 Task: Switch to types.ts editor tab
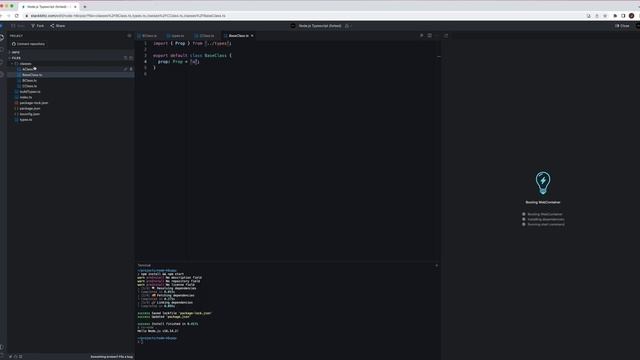click(177, 36)
